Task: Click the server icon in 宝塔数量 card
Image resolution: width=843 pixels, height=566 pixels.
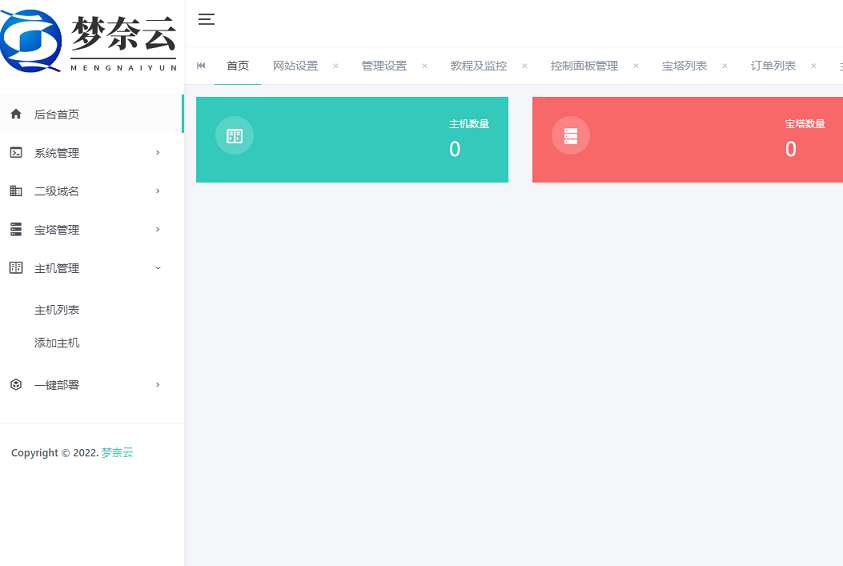Action: pyautogui.click(x=570, y=135)
